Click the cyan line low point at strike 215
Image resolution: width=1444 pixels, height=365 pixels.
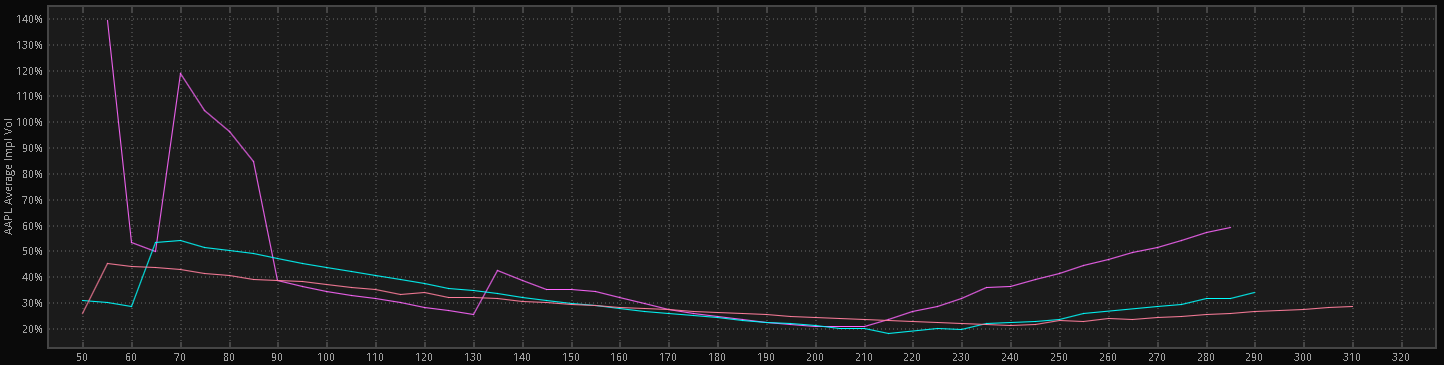[888, 333]
